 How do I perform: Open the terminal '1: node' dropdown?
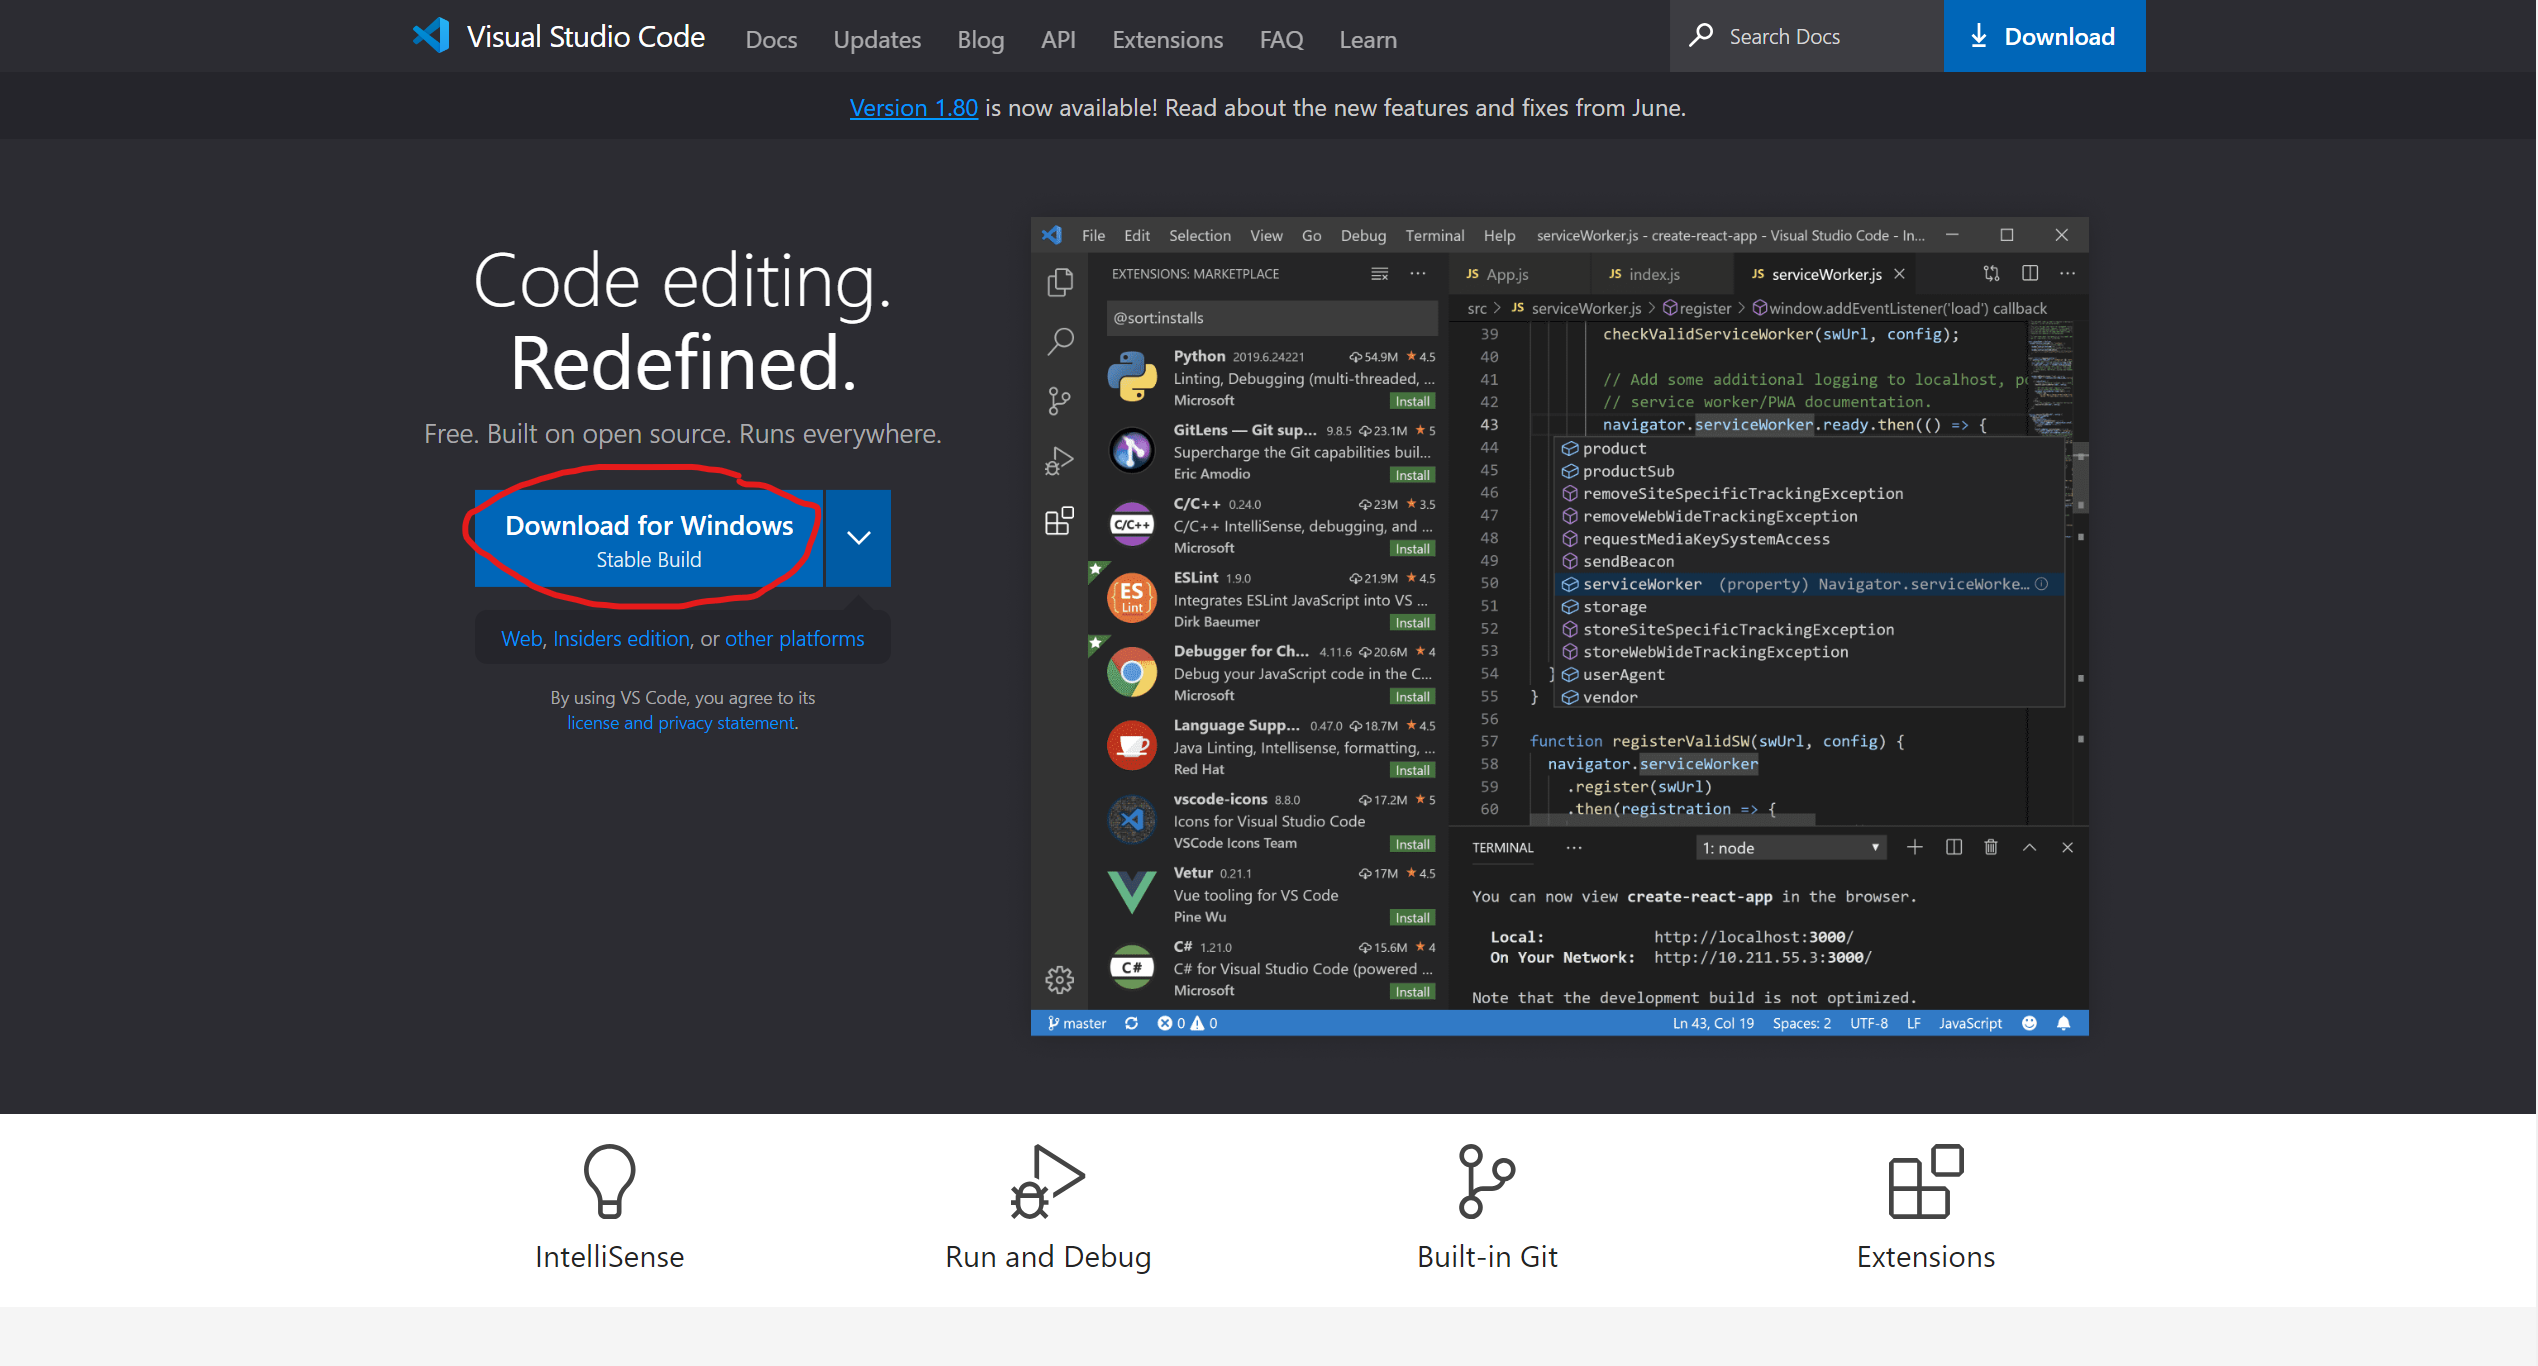pyautogui.click(x=1790, y=848)
